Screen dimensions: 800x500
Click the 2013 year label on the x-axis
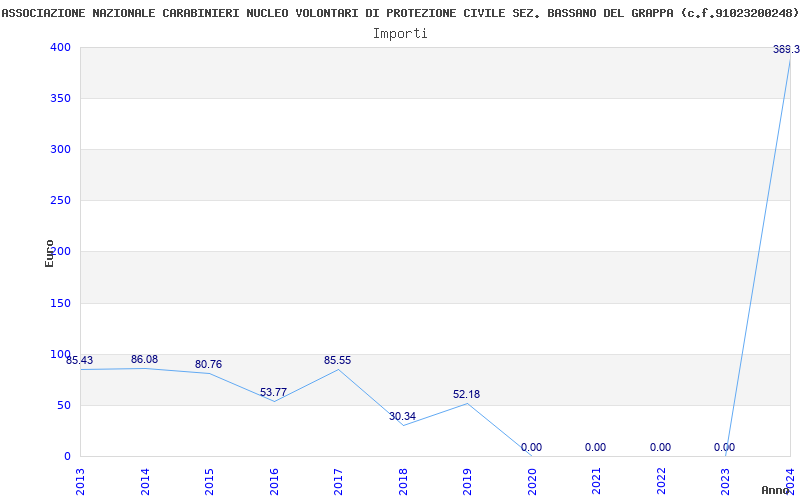point(81,479)
